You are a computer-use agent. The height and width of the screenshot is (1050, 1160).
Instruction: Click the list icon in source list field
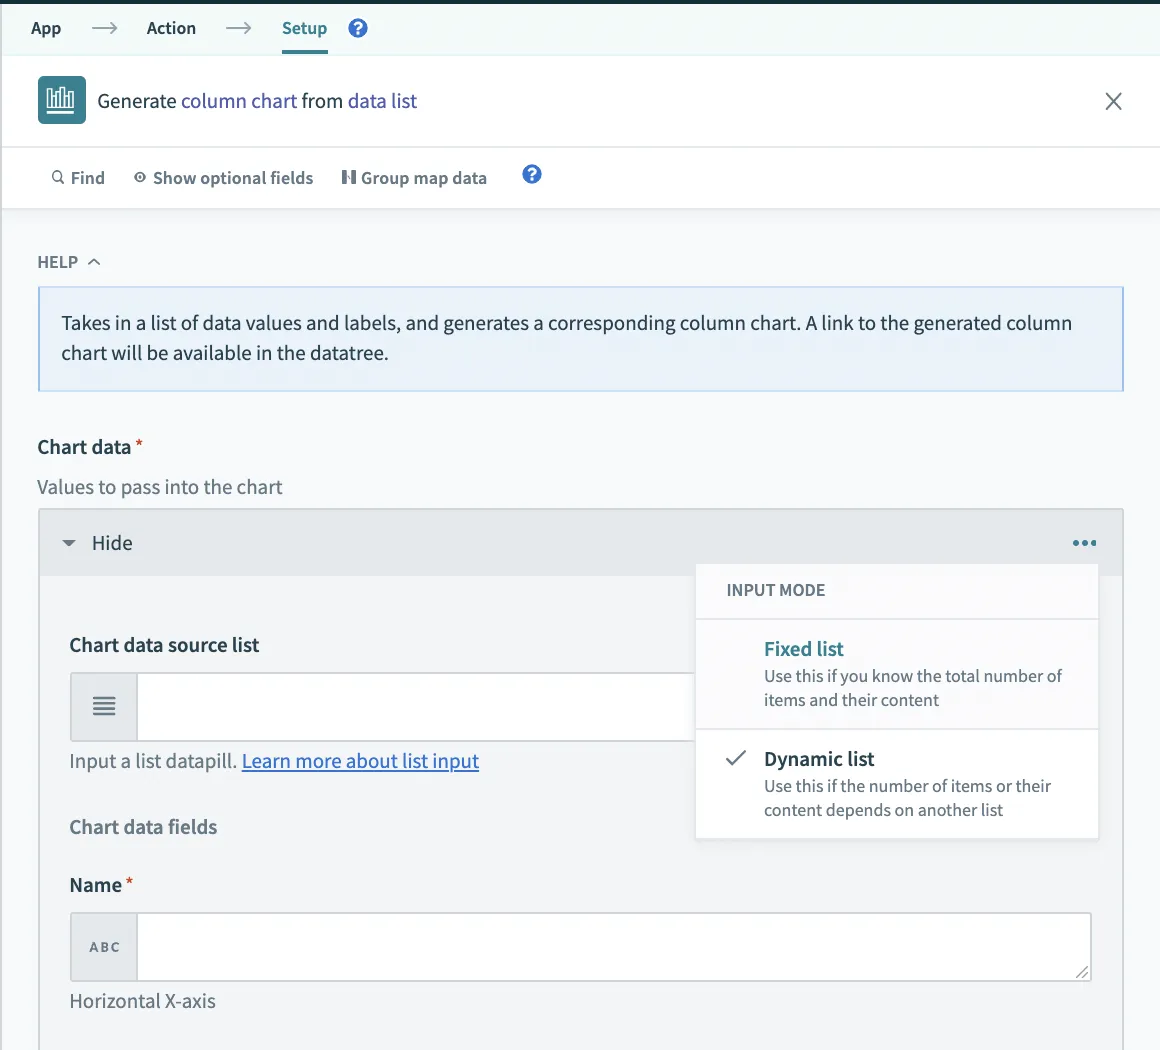click(x=104, y=707)
